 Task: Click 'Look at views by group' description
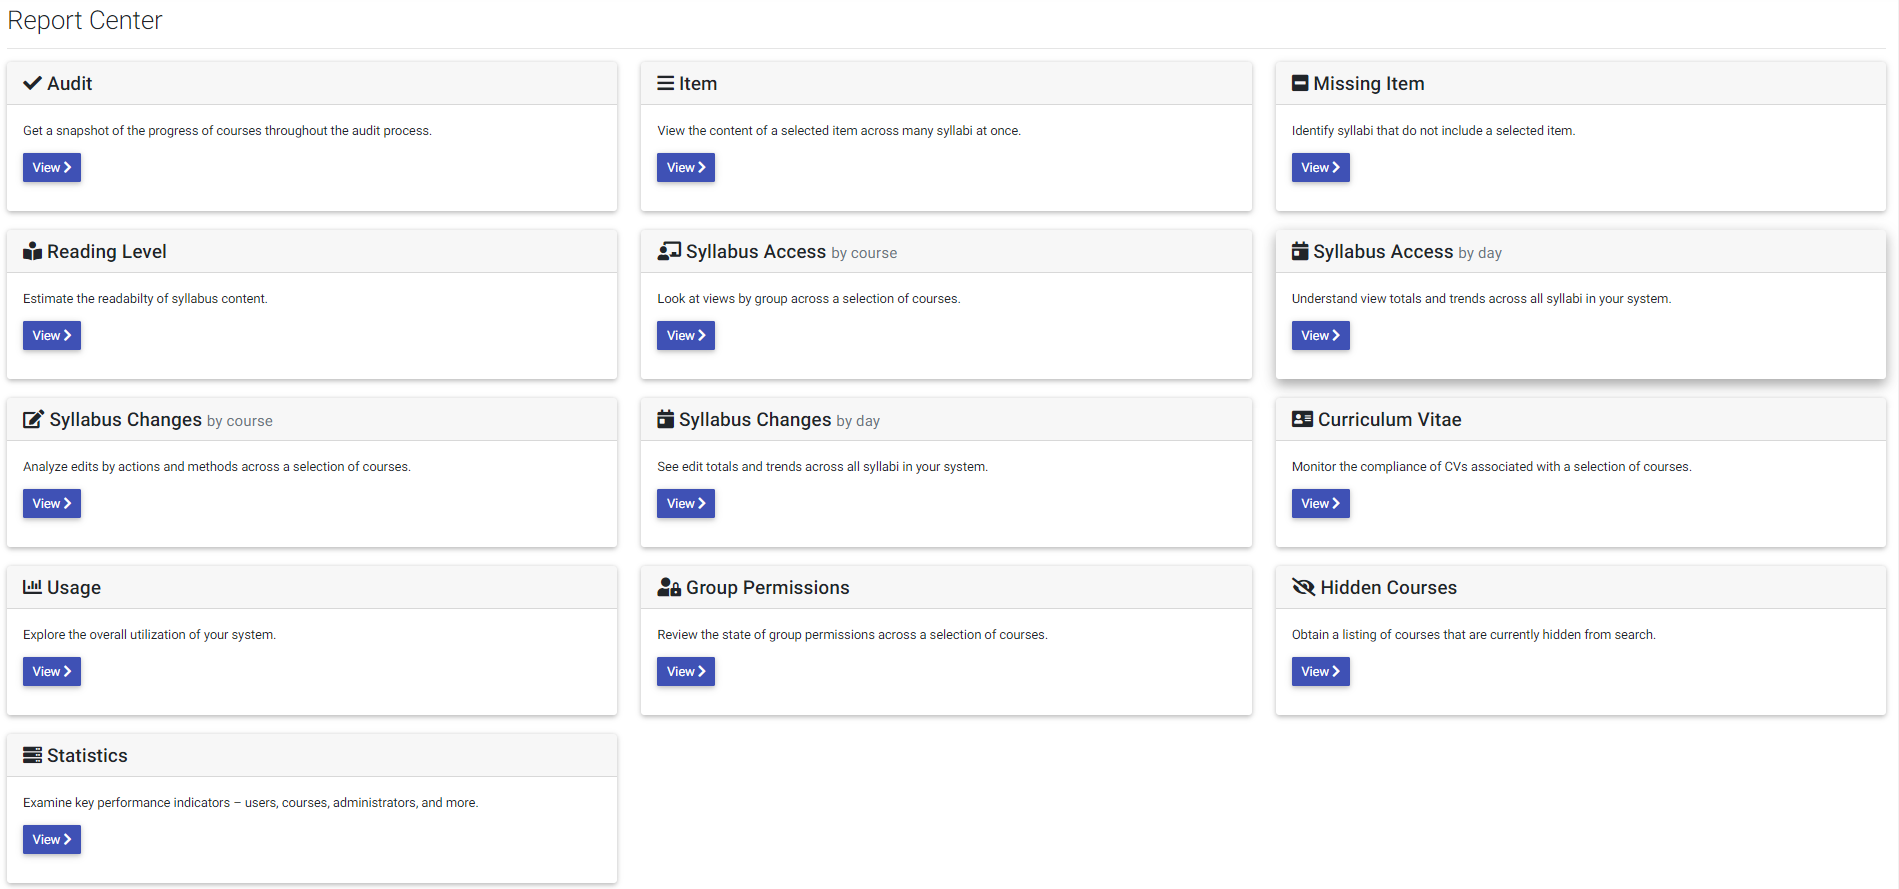click(x=808, y=298)
